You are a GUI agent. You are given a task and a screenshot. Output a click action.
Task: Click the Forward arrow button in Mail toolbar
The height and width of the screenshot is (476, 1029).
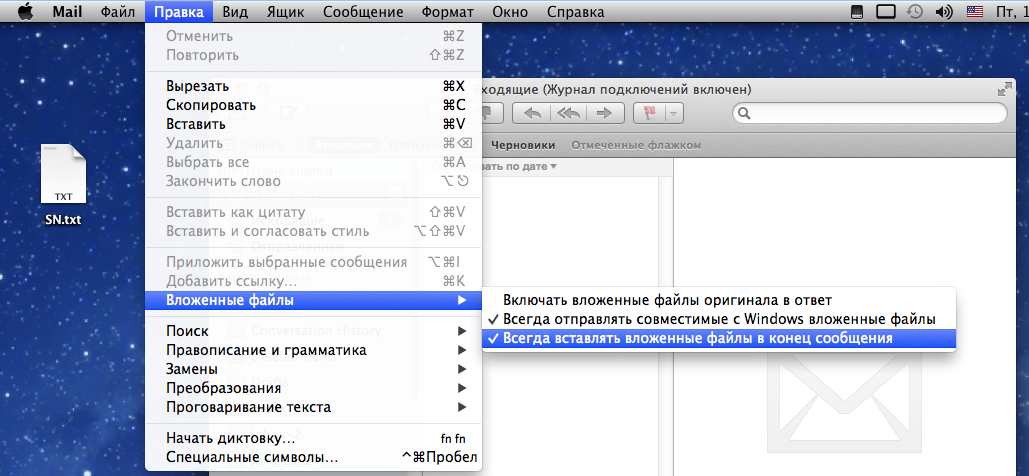(x=604, y=113)
